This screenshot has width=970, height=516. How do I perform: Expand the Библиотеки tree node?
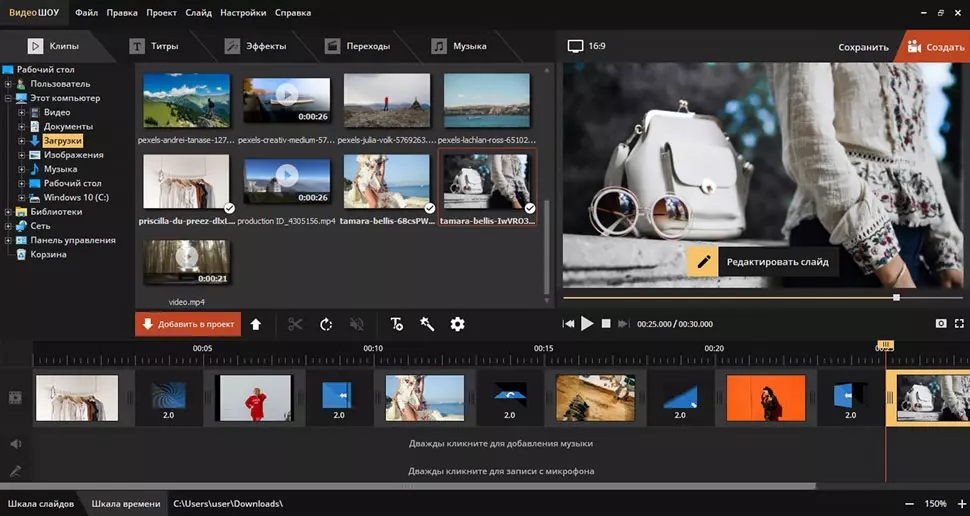9,212
